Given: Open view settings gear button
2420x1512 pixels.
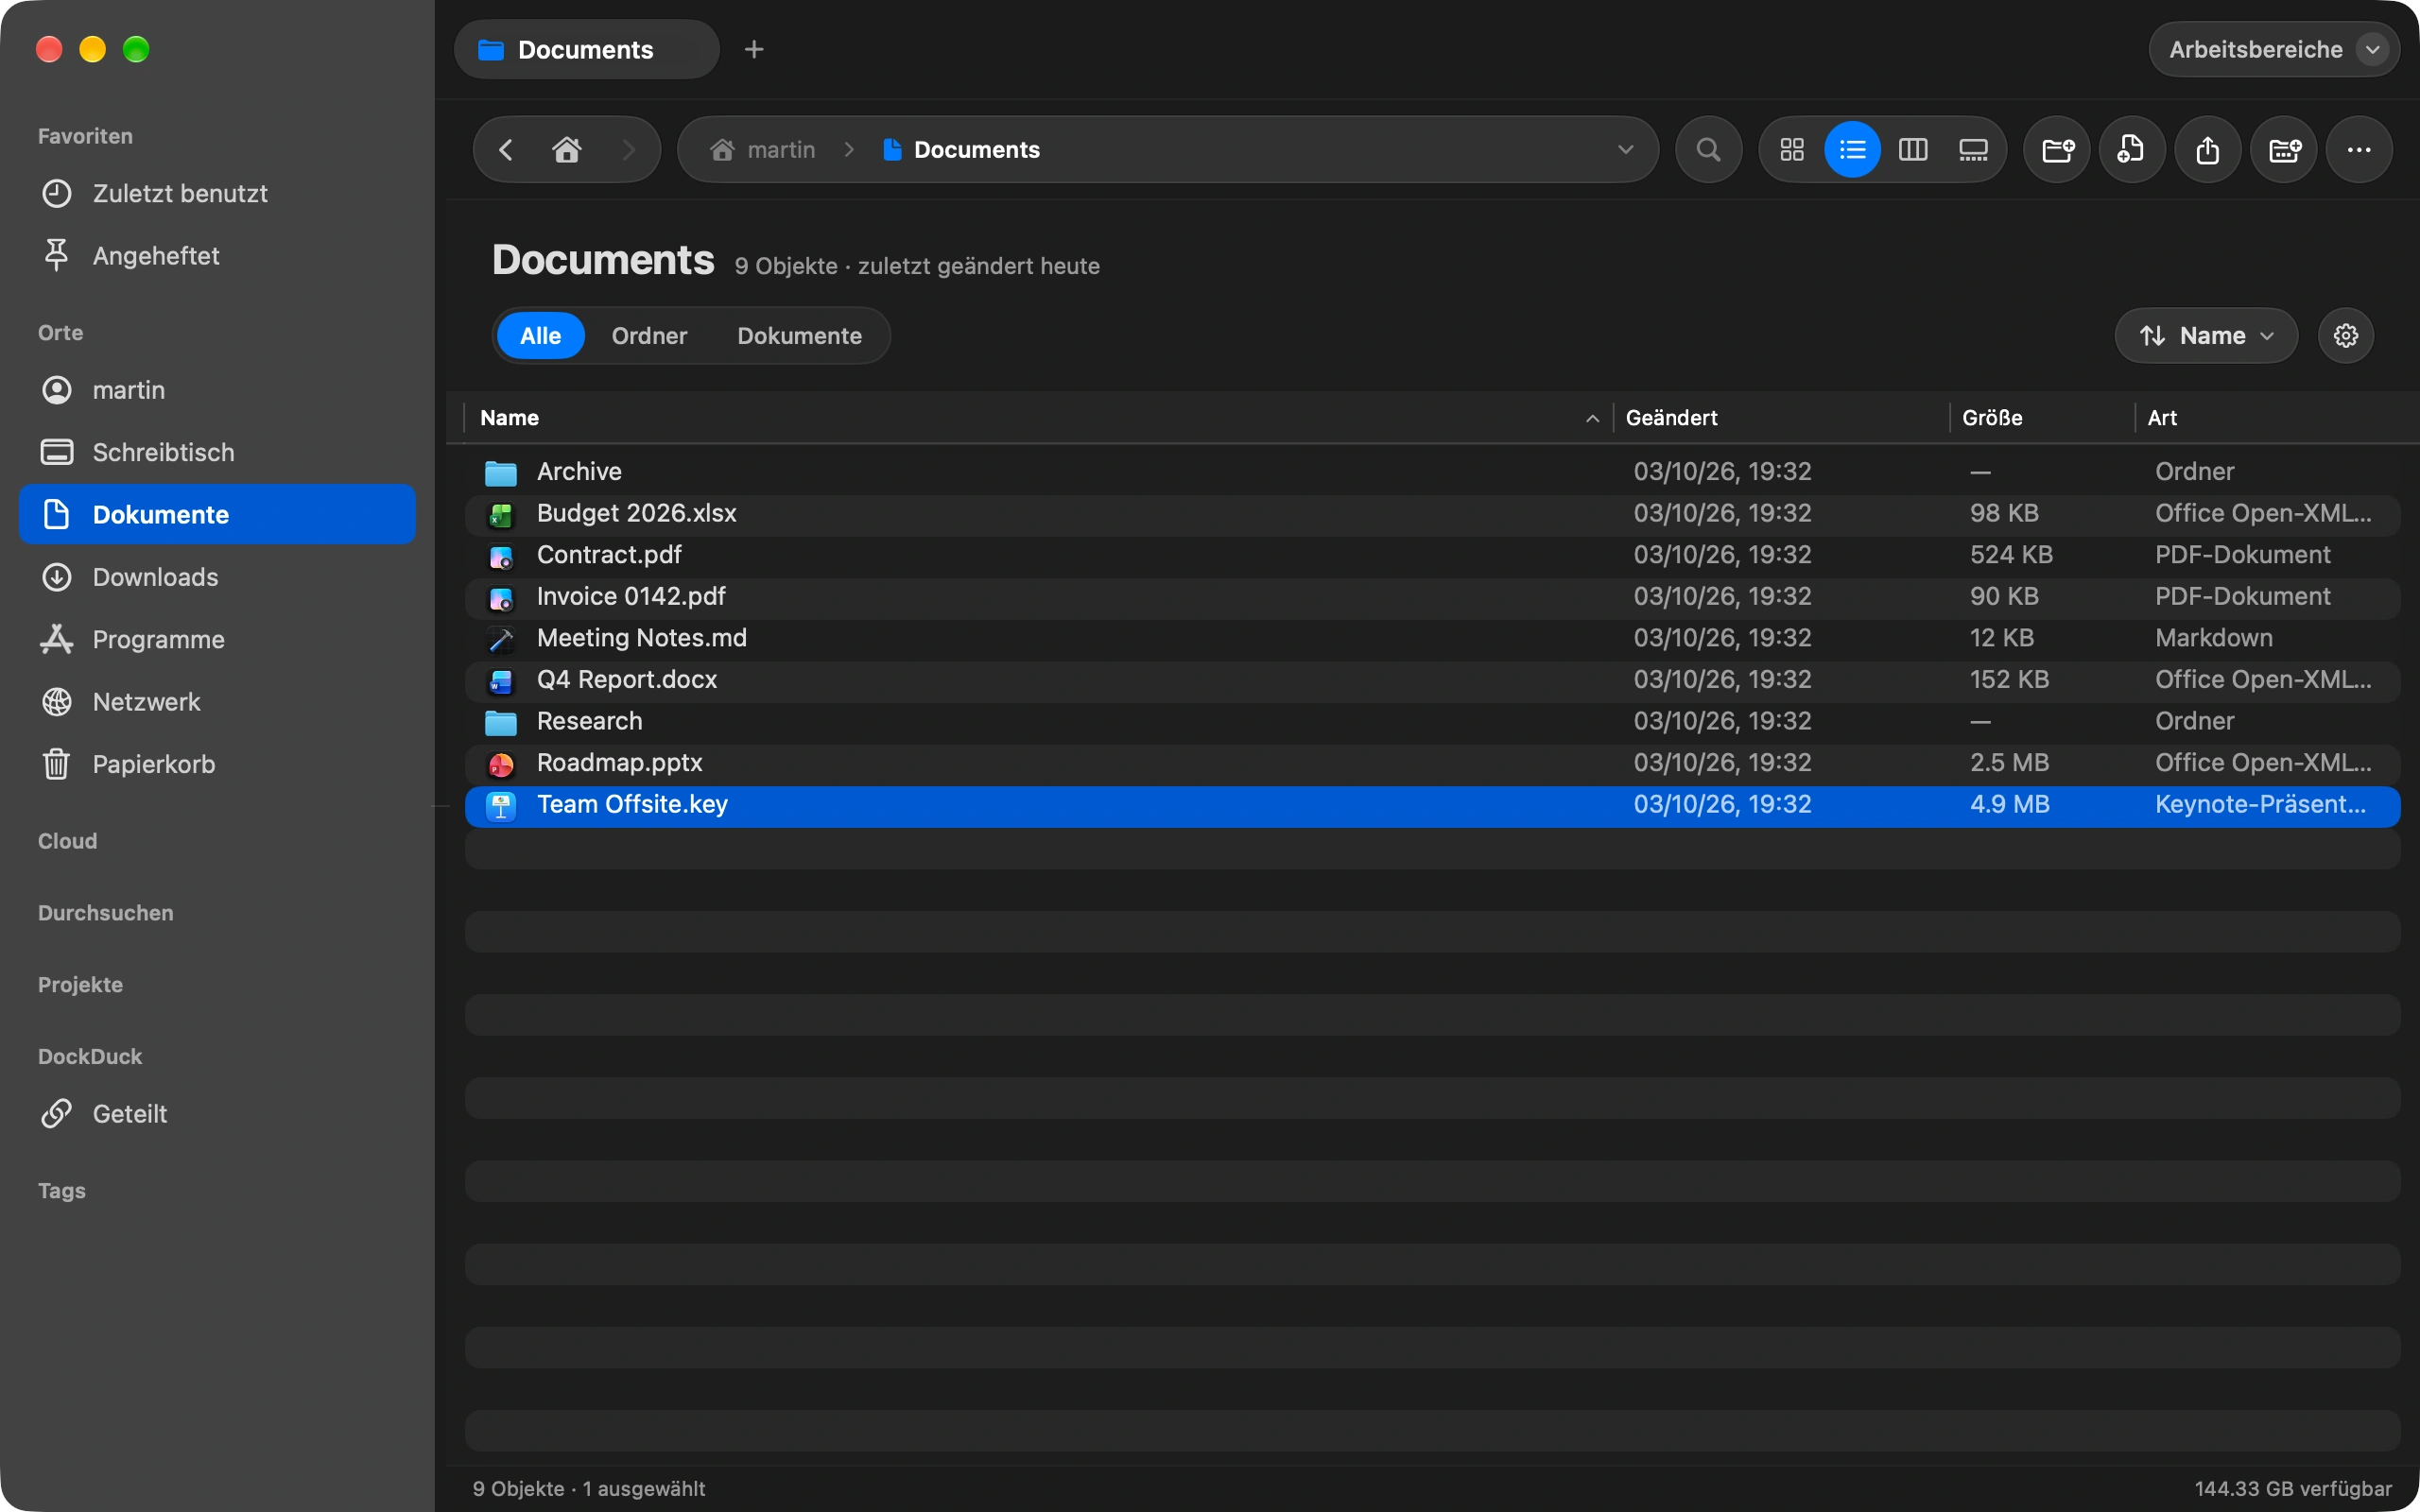Looking at the screenshot, I should coord(2346,336).
